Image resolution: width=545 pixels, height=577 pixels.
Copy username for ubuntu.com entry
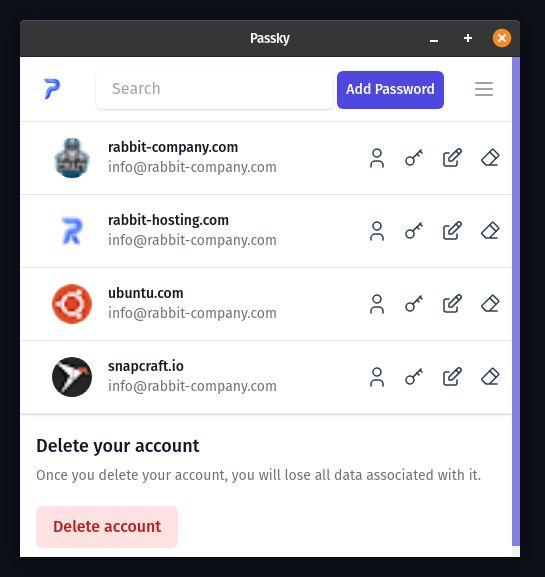pyautogui.click(x=376, y=304)
